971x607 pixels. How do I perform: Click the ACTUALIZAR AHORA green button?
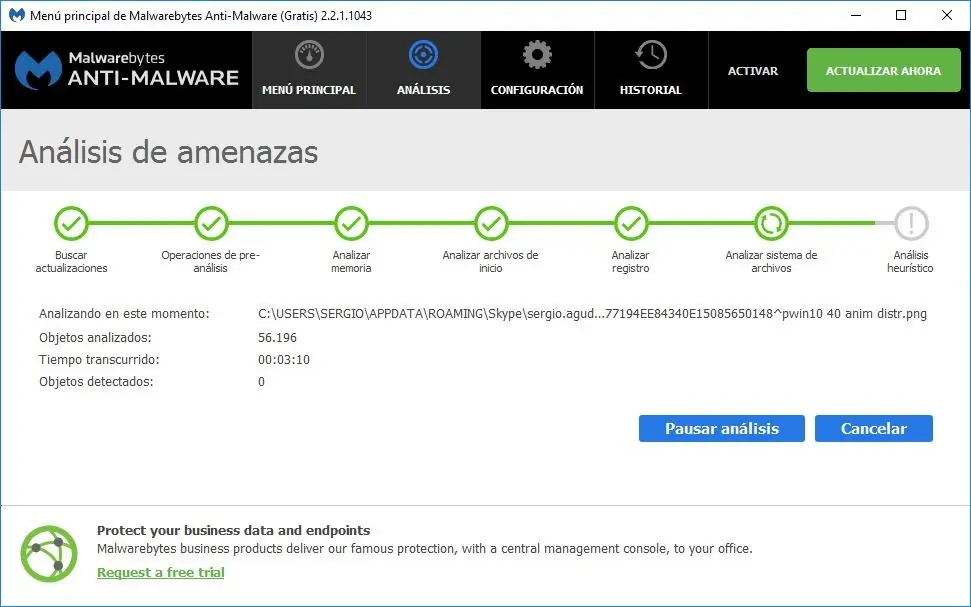[x=883, y=70]
